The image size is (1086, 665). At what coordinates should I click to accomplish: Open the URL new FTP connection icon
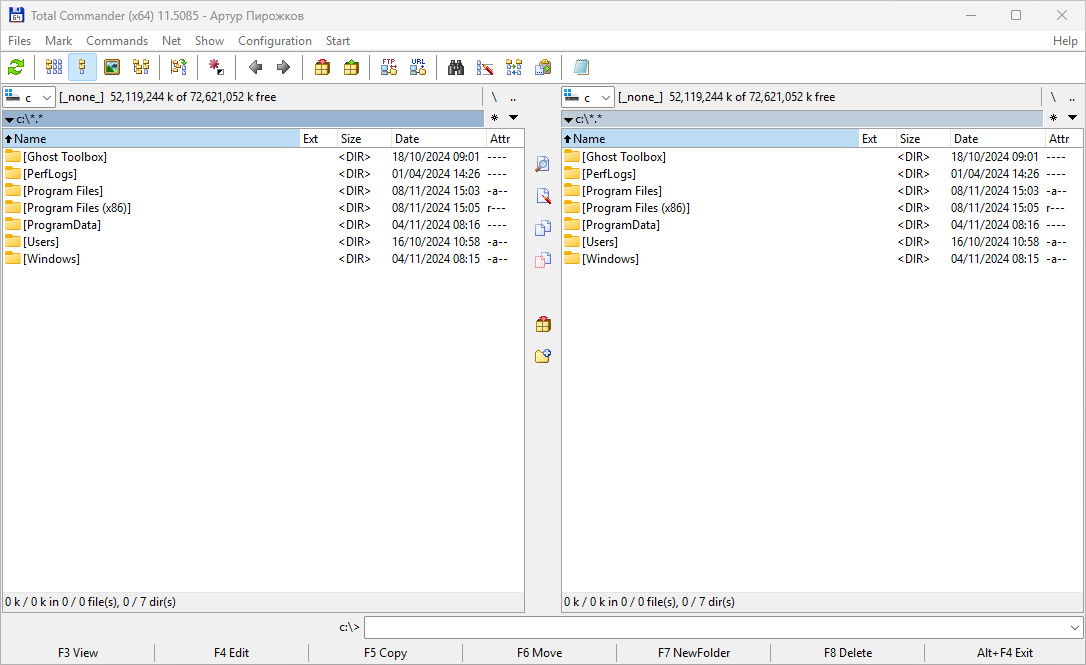click(418, 67)
